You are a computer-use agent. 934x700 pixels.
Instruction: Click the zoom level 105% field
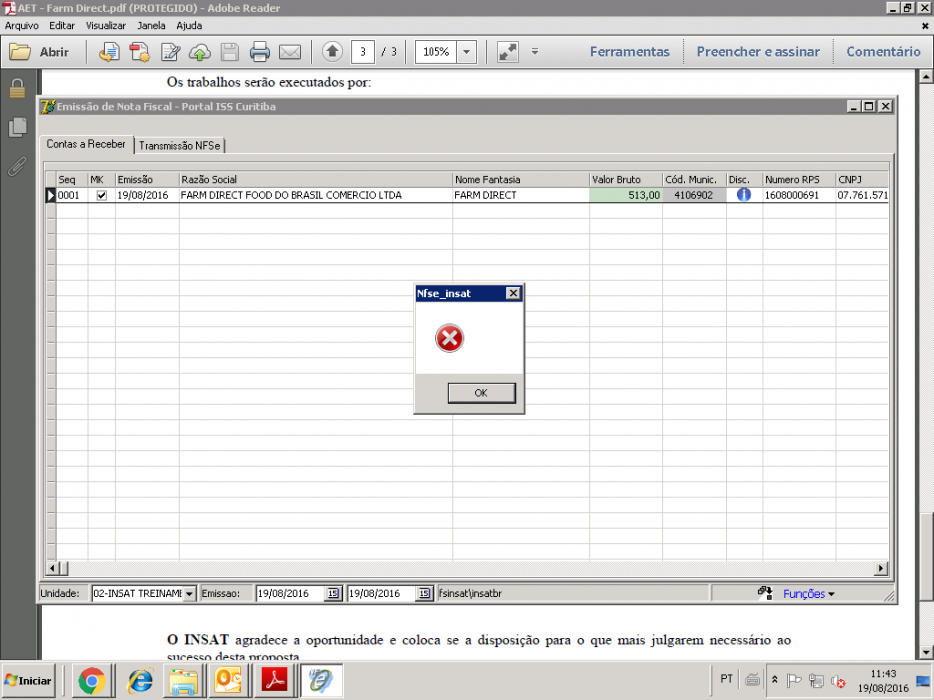coord(436,52)
